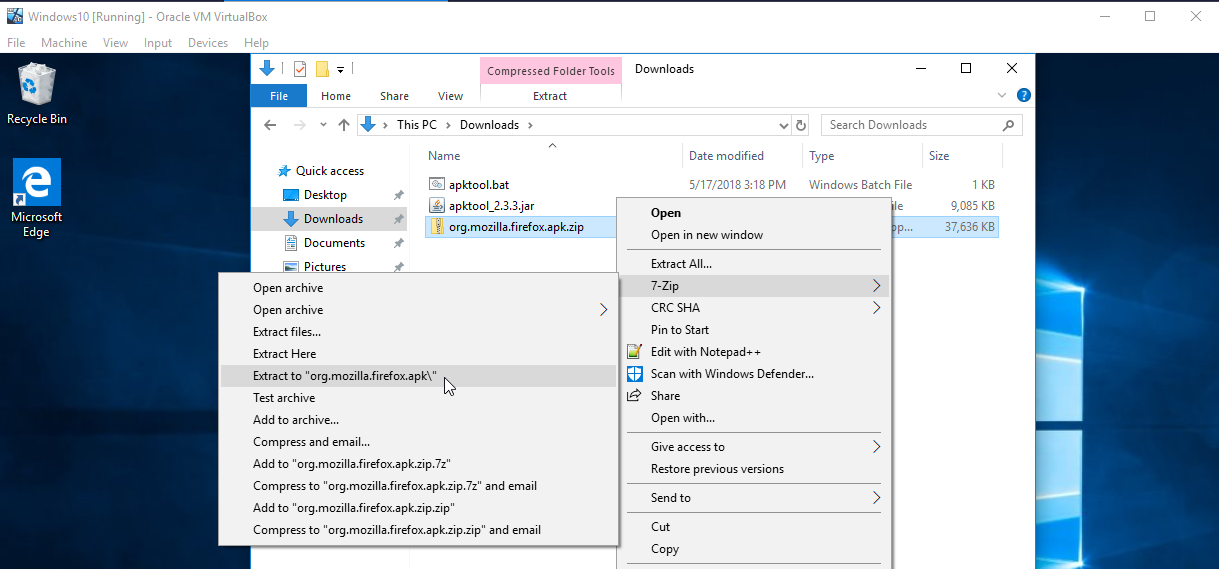The width and height of the screenshot is (1219, 569).
Task: Open the address bar history dropdown
Action: (x=783, y=125)
